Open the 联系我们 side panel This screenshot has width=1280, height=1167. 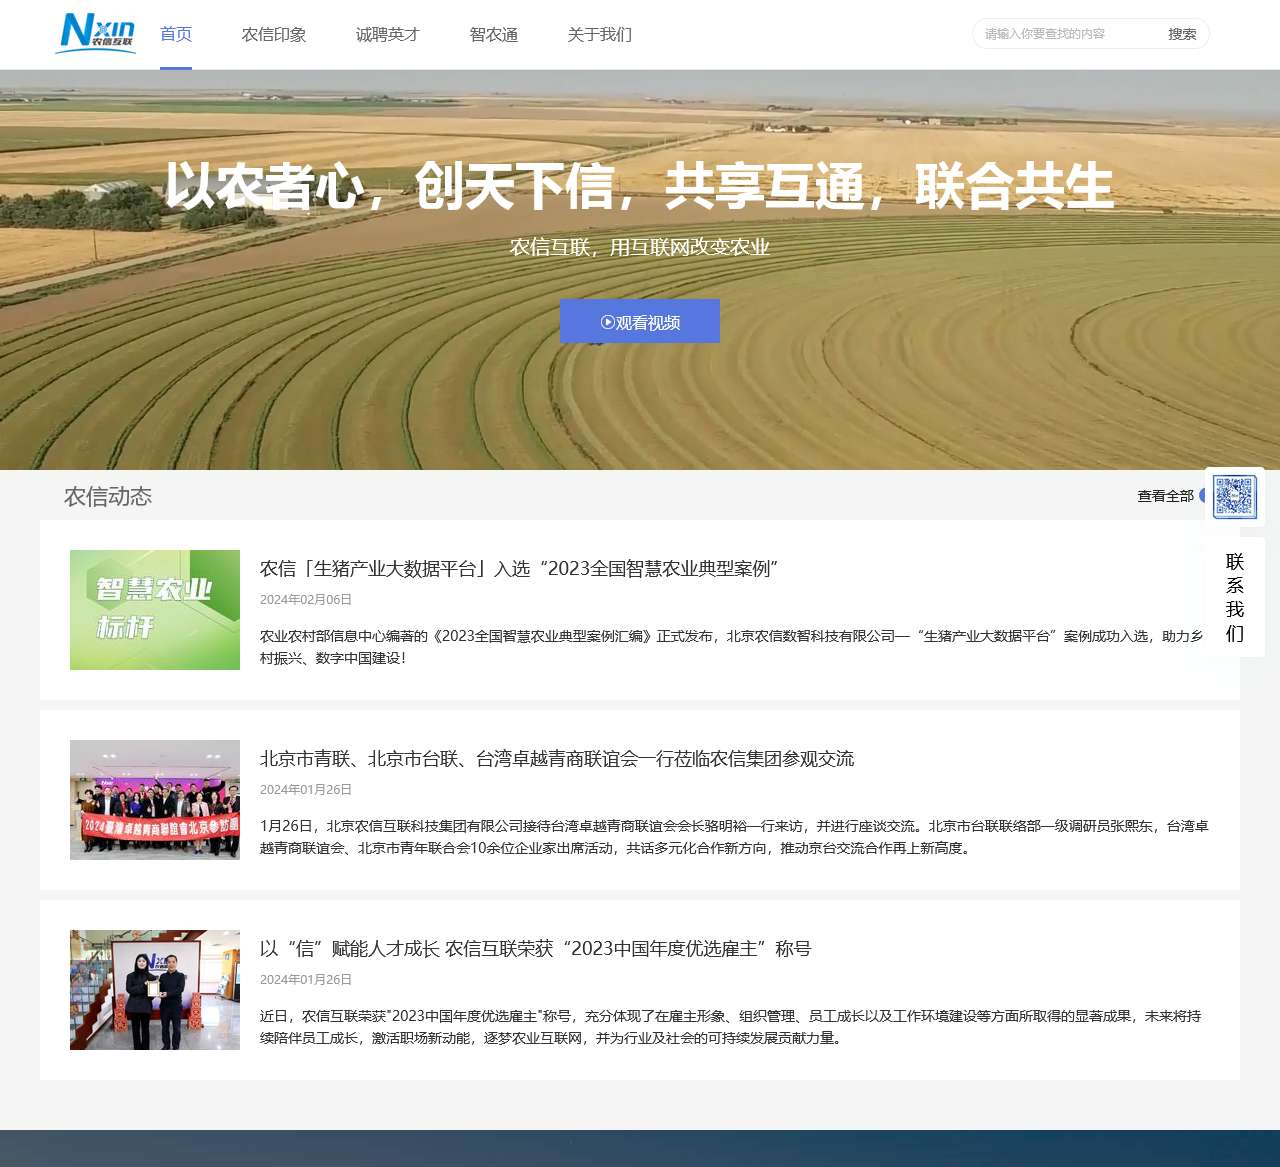pyautogui.click(x=1235, y=597)
